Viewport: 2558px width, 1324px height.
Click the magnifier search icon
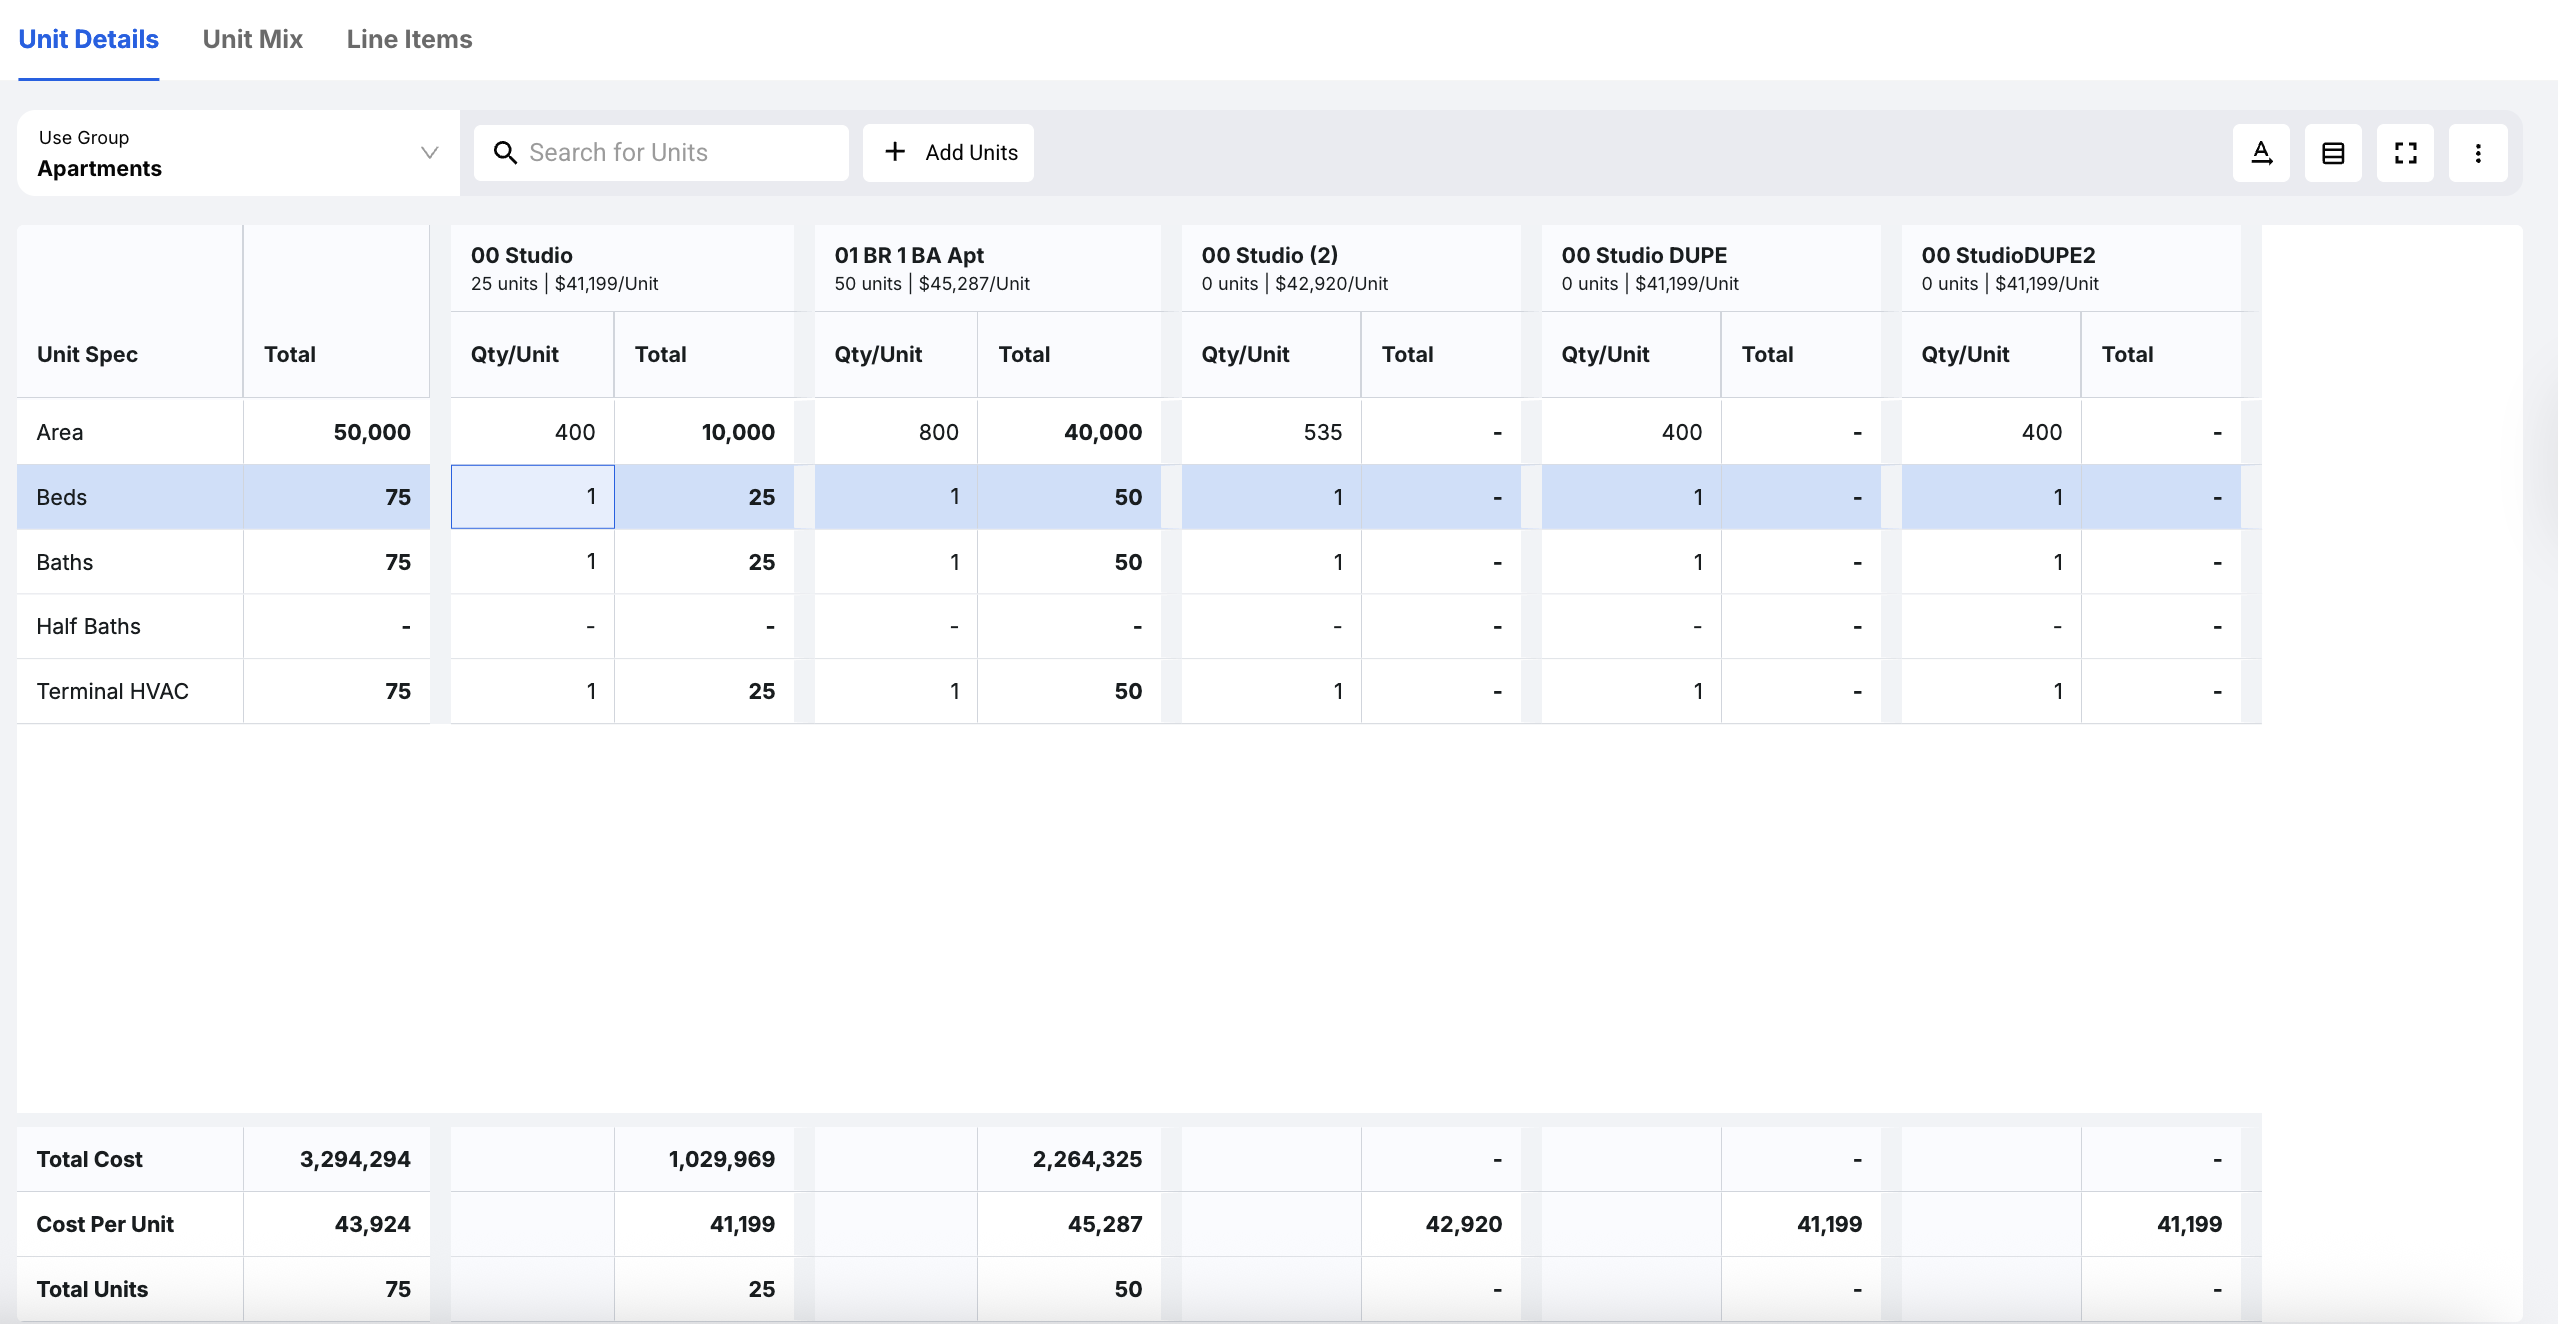click(x=505, y=153)
